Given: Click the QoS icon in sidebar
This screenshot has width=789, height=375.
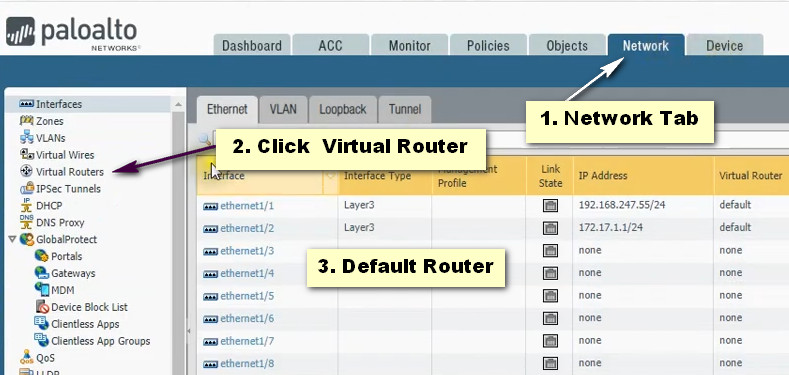Looking at the screenshot, I should pyautogui.click(x=27, y=357).
